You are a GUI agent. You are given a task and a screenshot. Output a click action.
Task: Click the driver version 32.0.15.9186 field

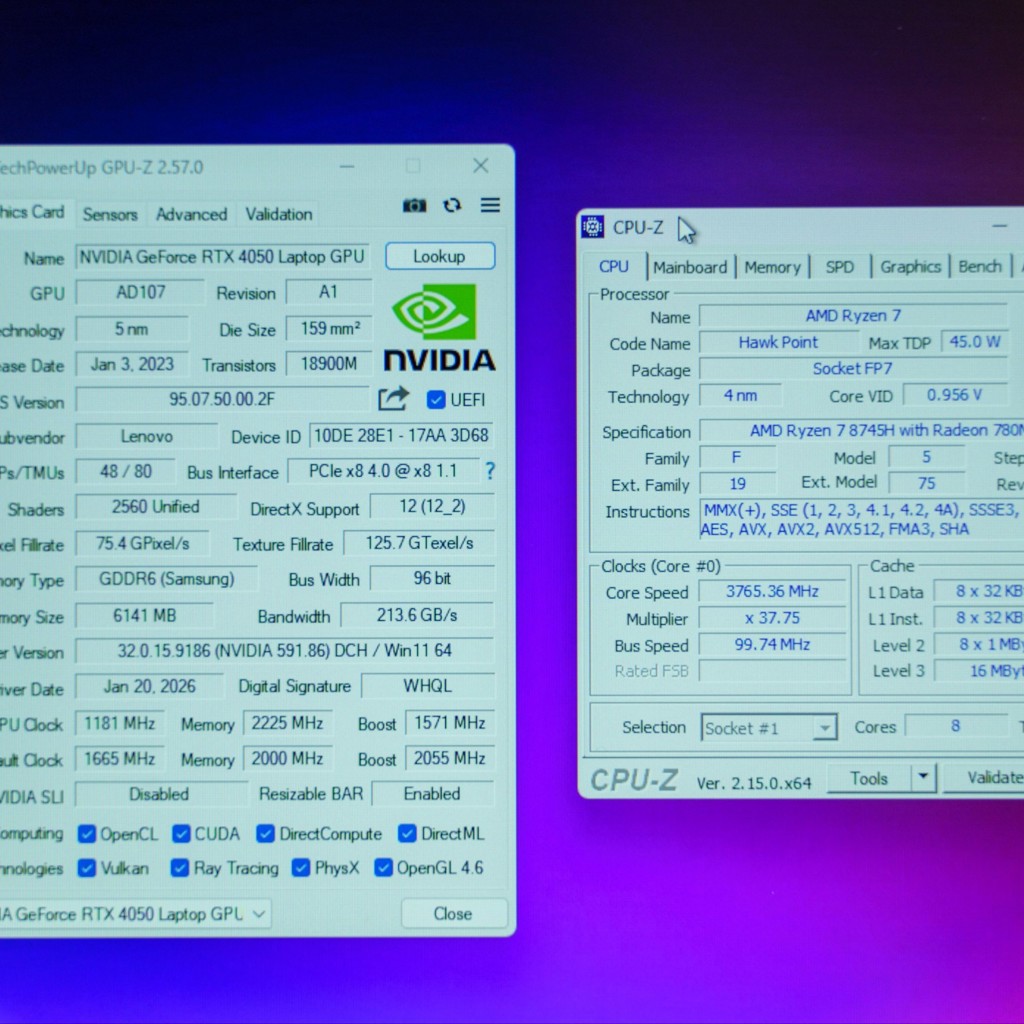pyautogui.click(x=285, y=650)
